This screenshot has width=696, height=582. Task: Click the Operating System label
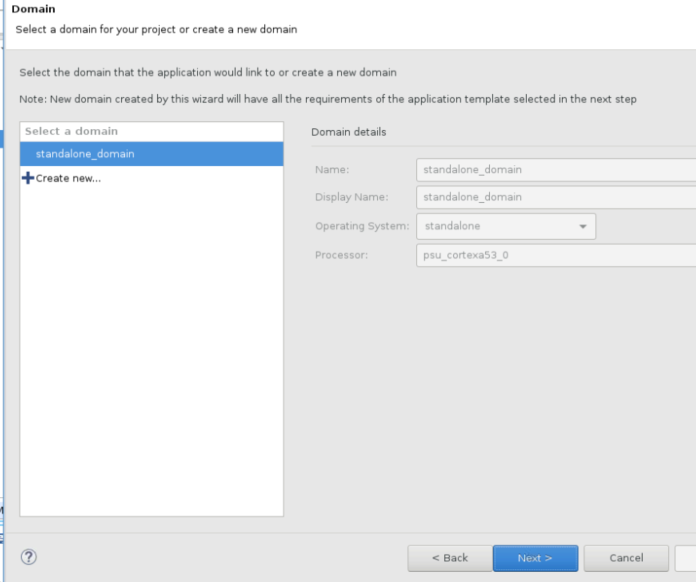pos(361,226)
